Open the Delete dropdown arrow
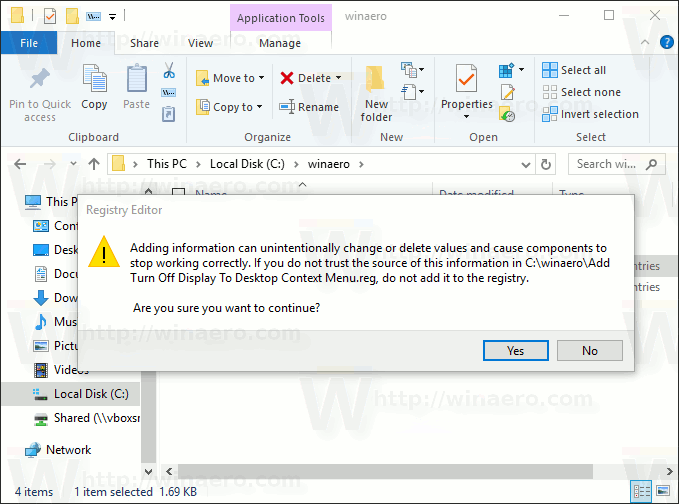This screenshot has width=679, height=504. [x=338, y=78]
